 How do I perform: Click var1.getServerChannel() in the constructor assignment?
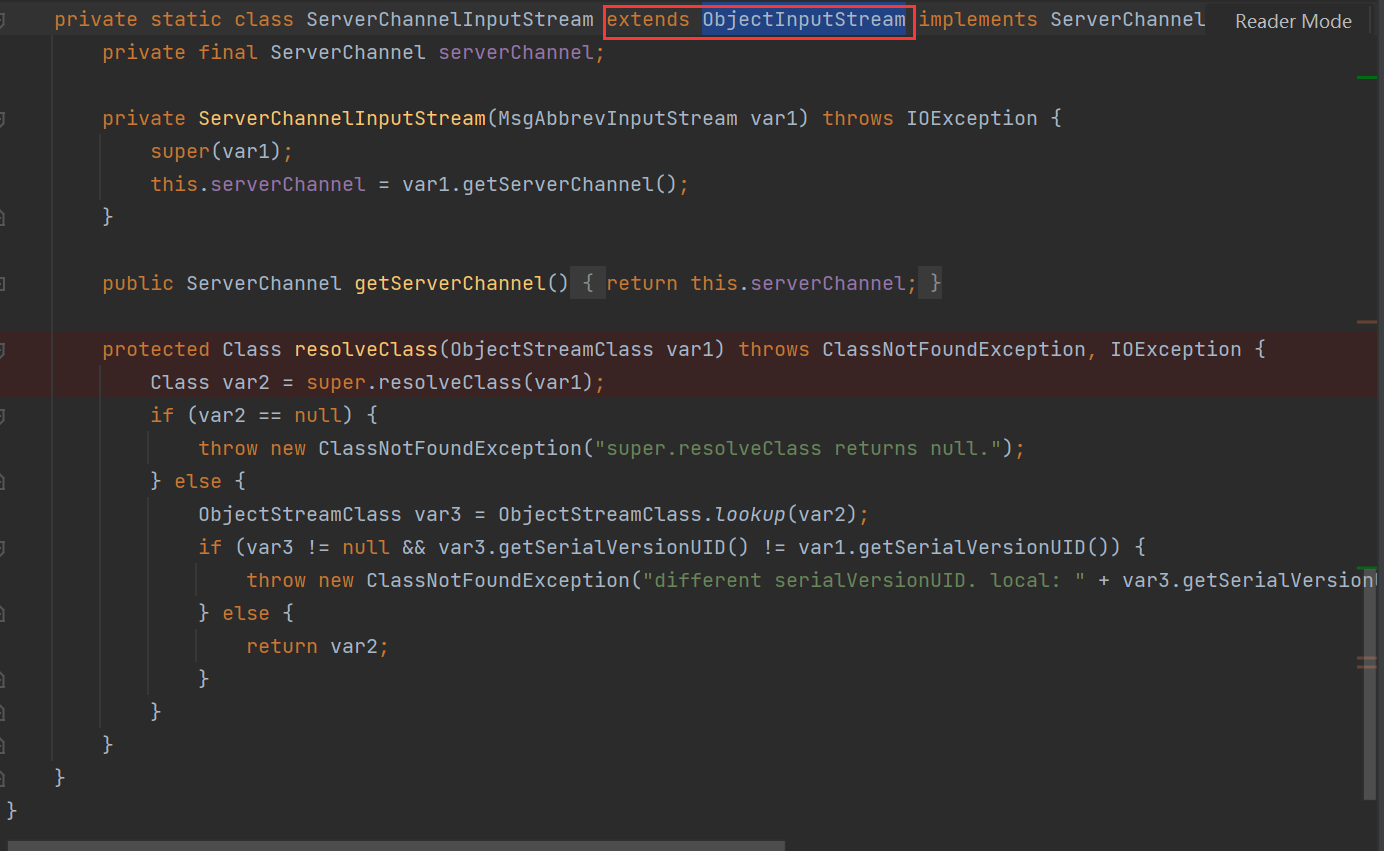point(540,185)
